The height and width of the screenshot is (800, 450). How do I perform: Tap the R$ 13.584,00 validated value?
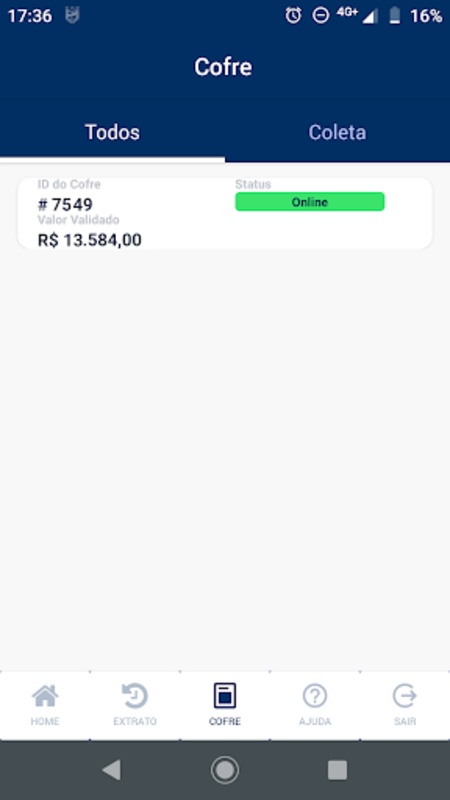pos(90,240)
